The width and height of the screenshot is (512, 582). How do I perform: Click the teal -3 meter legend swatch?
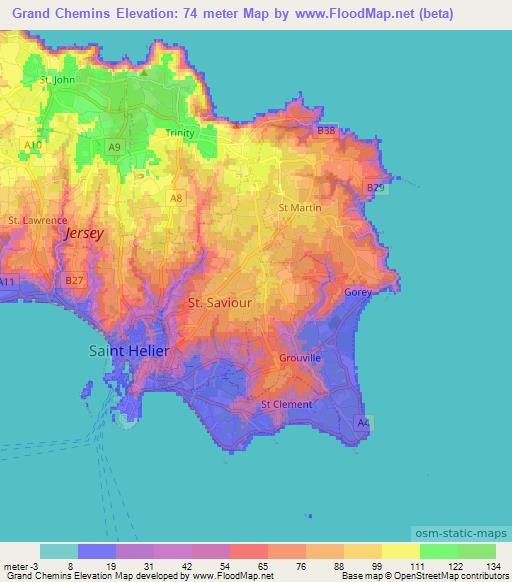[x=59, y=552]
